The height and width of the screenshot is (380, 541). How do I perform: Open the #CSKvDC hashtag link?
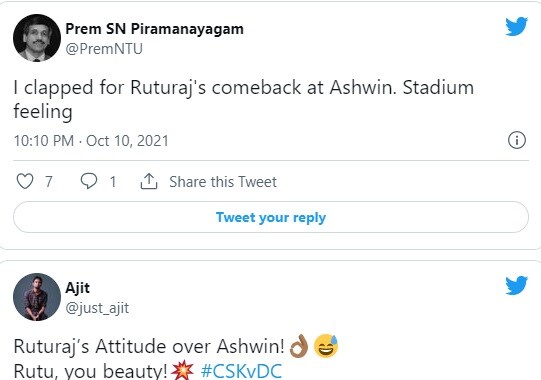(x=241, y=371)
